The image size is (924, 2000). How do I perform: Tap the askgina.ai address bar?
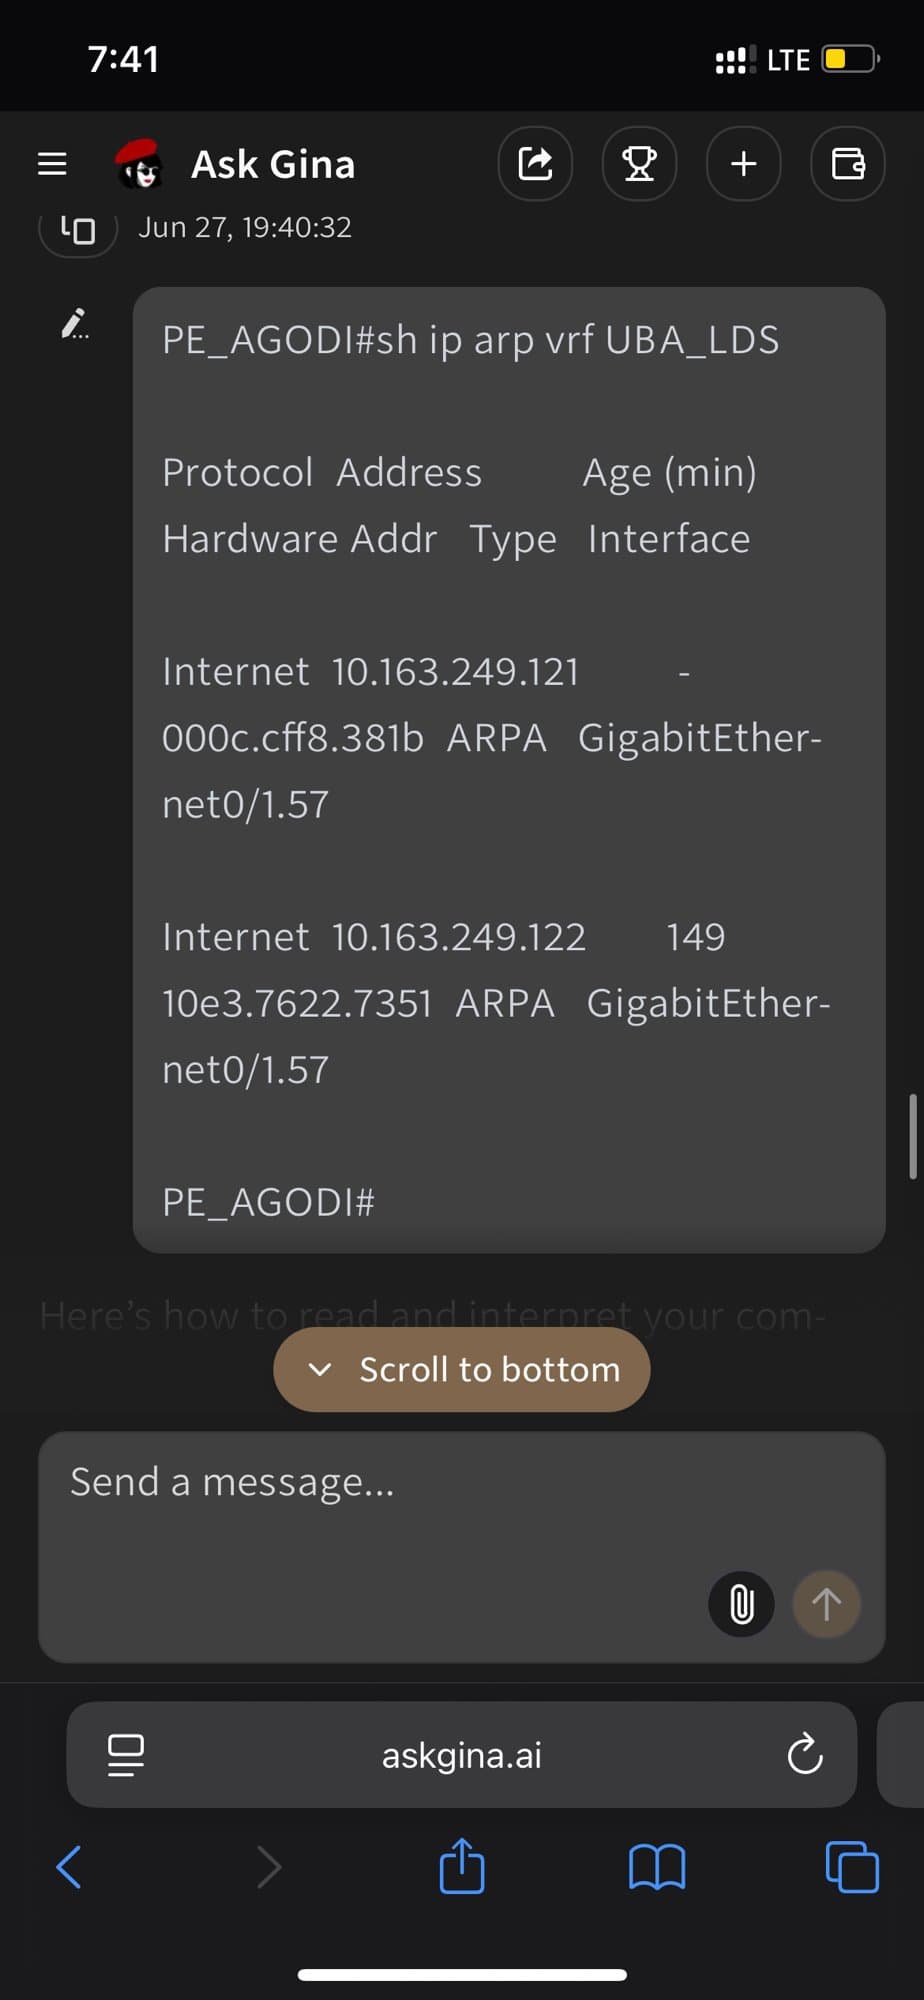(x=462, y=1755)
